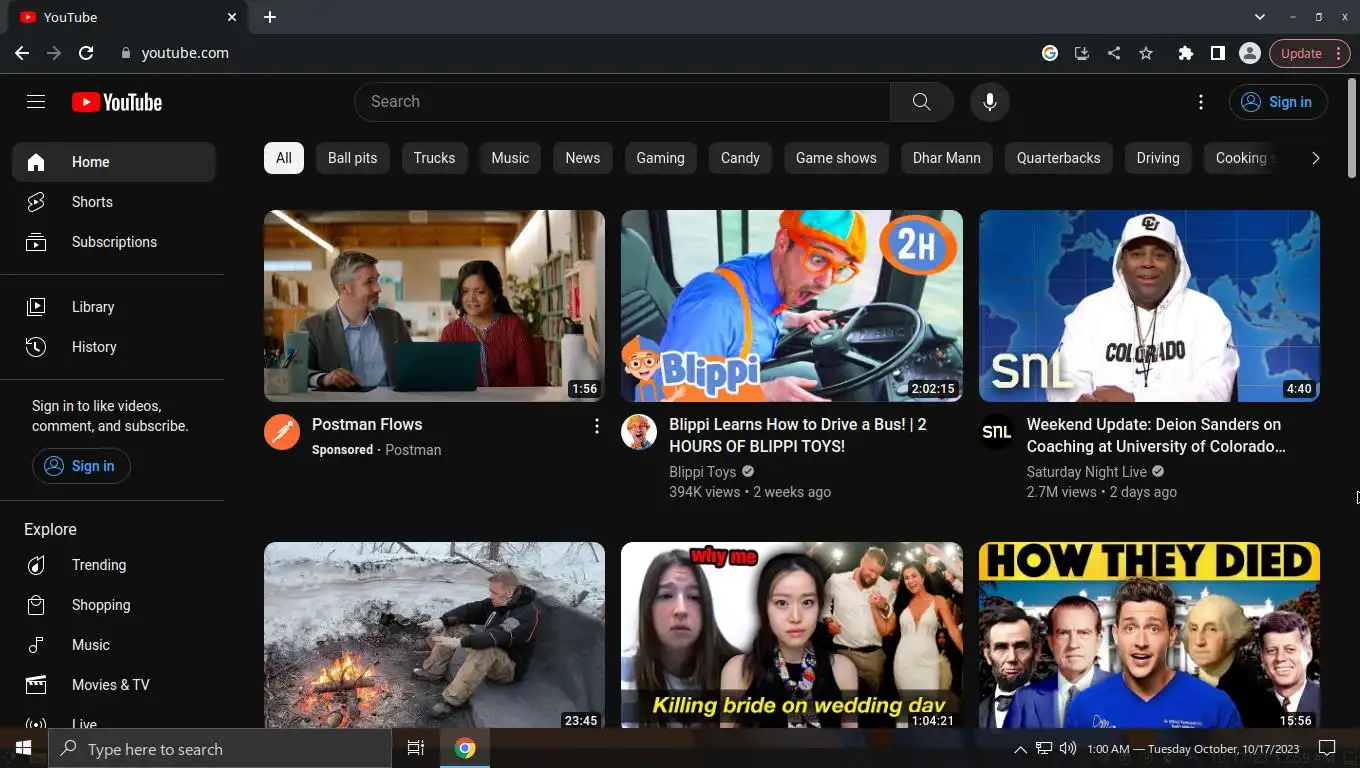Select the Candy filter chip
Viewport: 1360px width, 768px height.
(740, 158)
